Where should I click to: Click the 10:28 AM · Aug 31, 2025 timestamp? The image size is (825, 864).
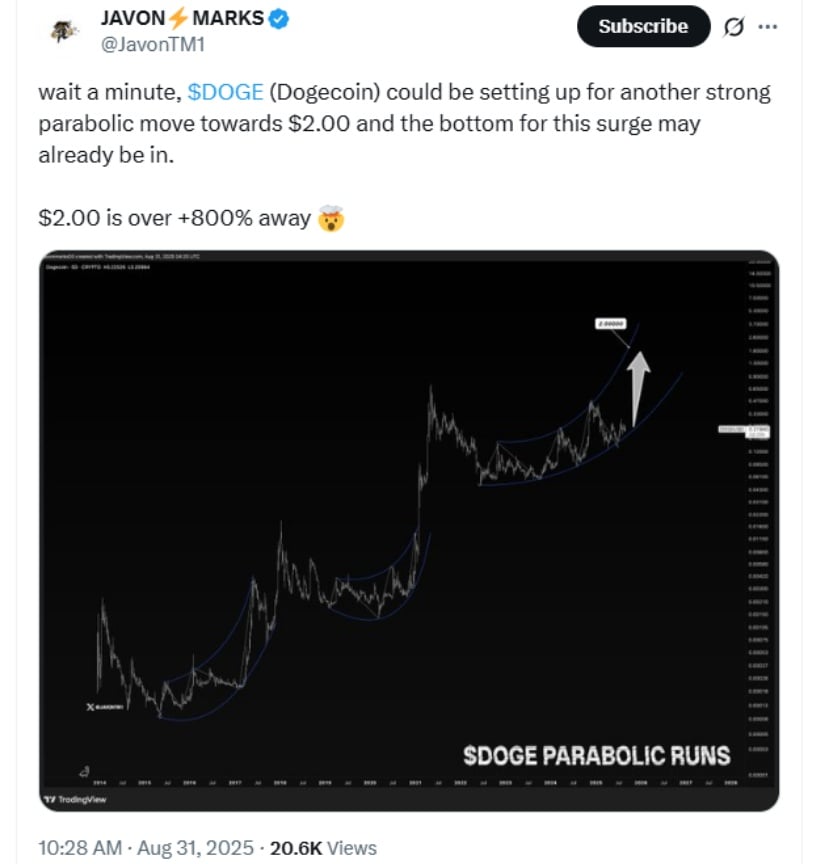click(146, 847)
